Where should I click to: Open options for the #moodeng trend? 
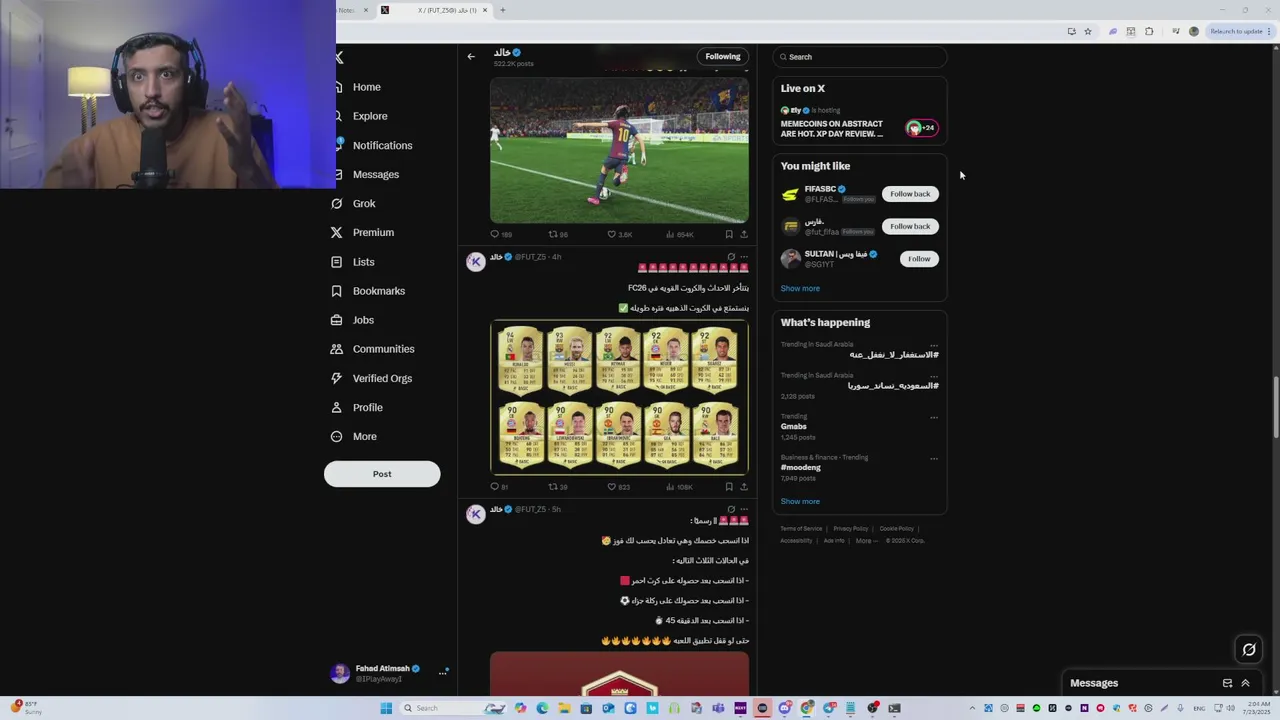pyautogui.click(x=934, y=458)
